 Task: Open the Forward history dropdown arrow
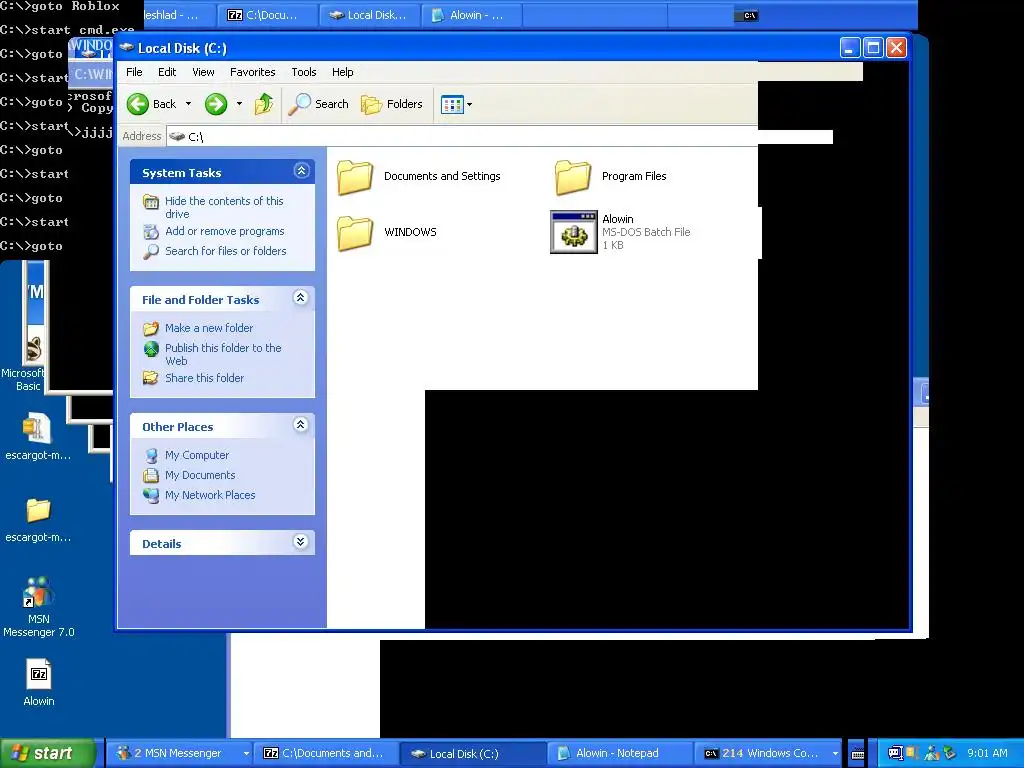coord(239,104)
